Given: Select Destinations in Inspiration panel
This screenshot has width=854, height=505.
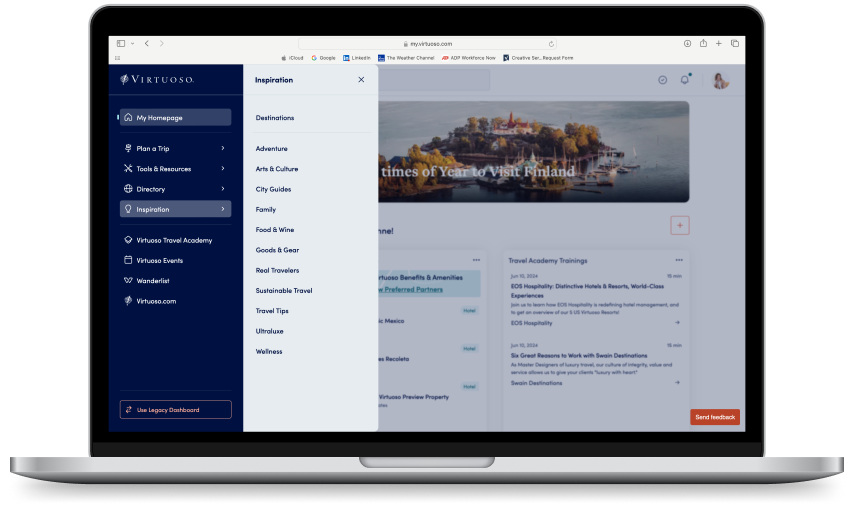Looking at the screenshot, I should (274, 118).
